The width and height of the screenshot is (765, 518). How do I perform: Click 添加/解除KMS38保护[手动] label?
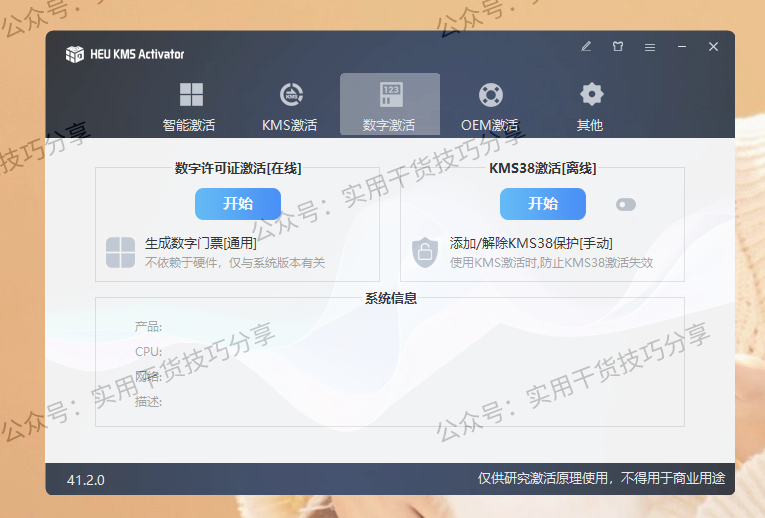[531, 243]
